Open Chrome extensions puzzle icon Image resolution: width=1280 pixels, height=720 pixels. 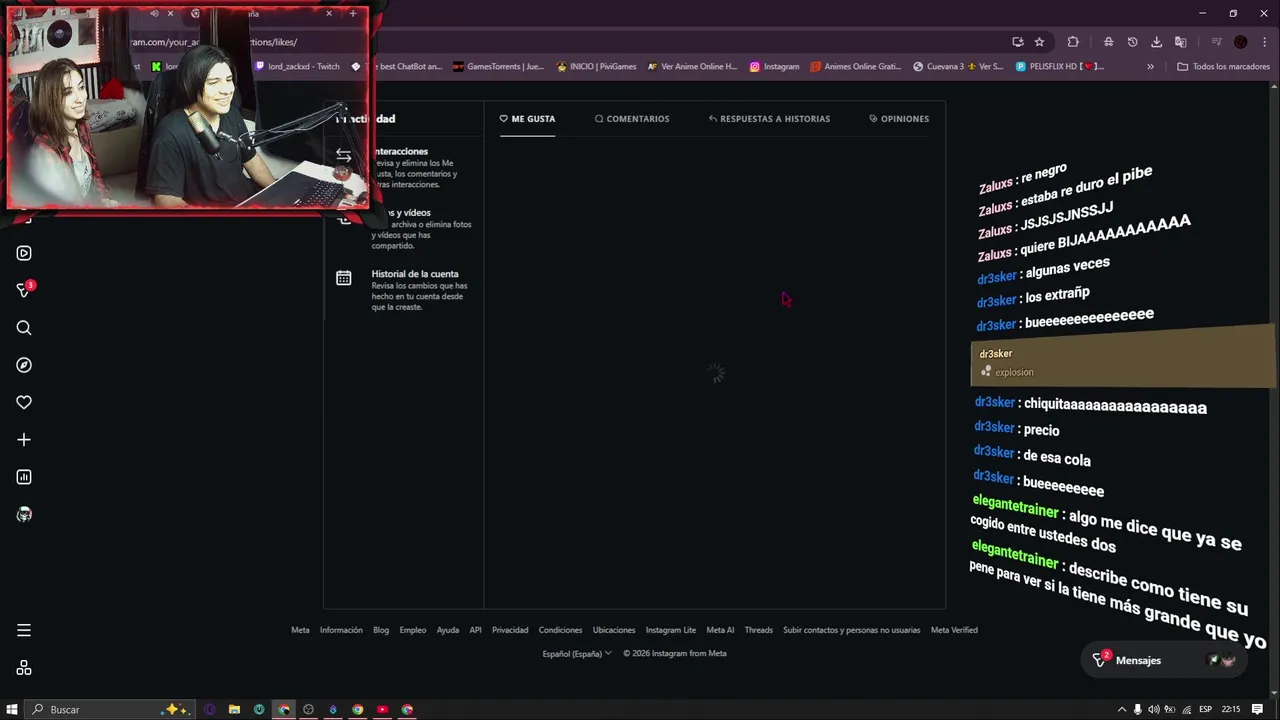(1073, 42)
